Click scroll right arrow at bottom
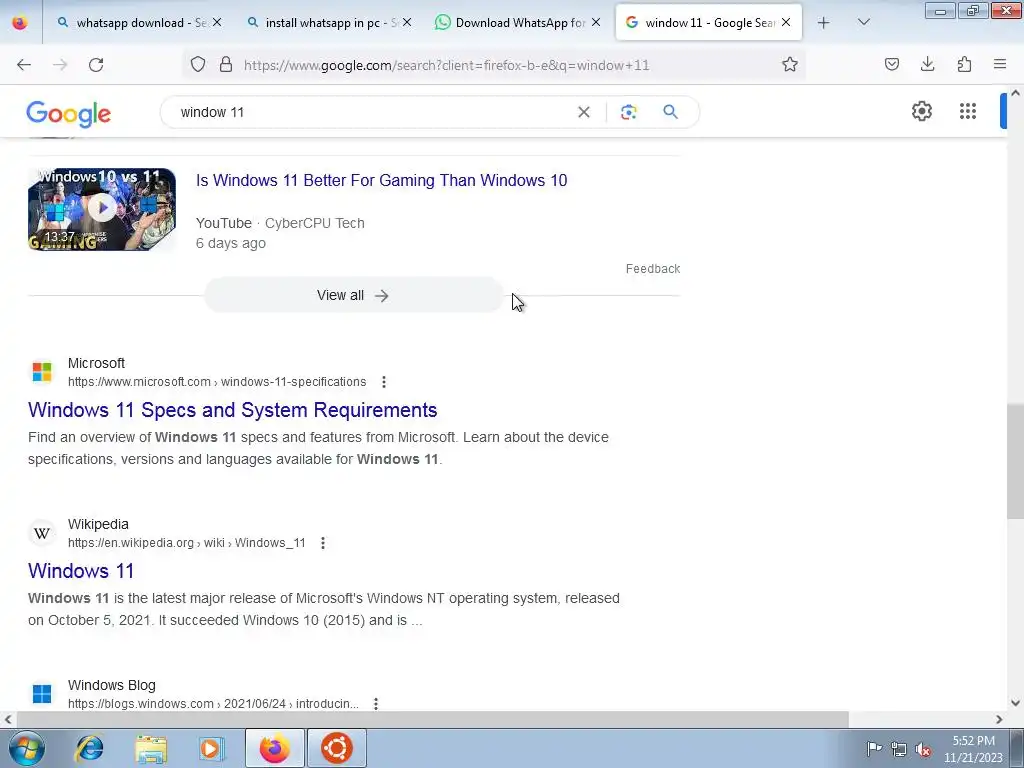 [x=999, y=720]
